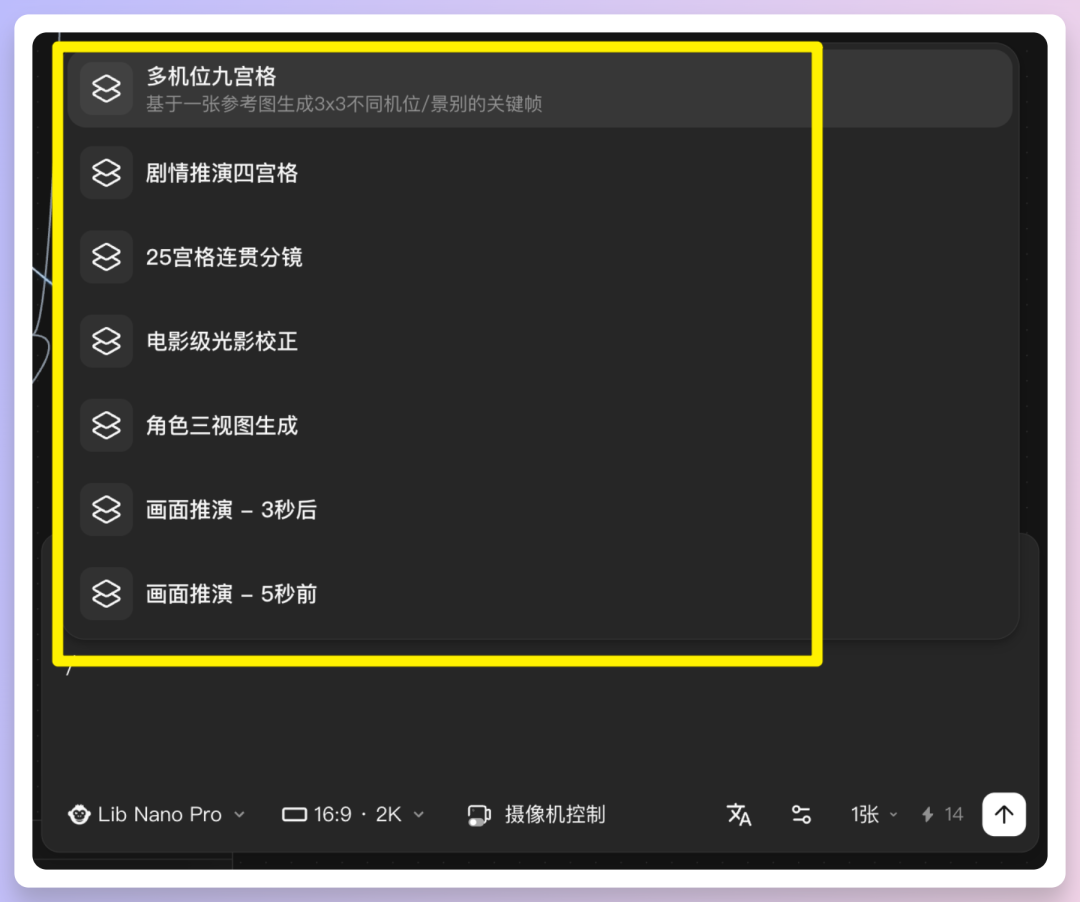Open the 16:9 · 2K resolution dropdown
1080x902 pixels.
tap(352, 814)
